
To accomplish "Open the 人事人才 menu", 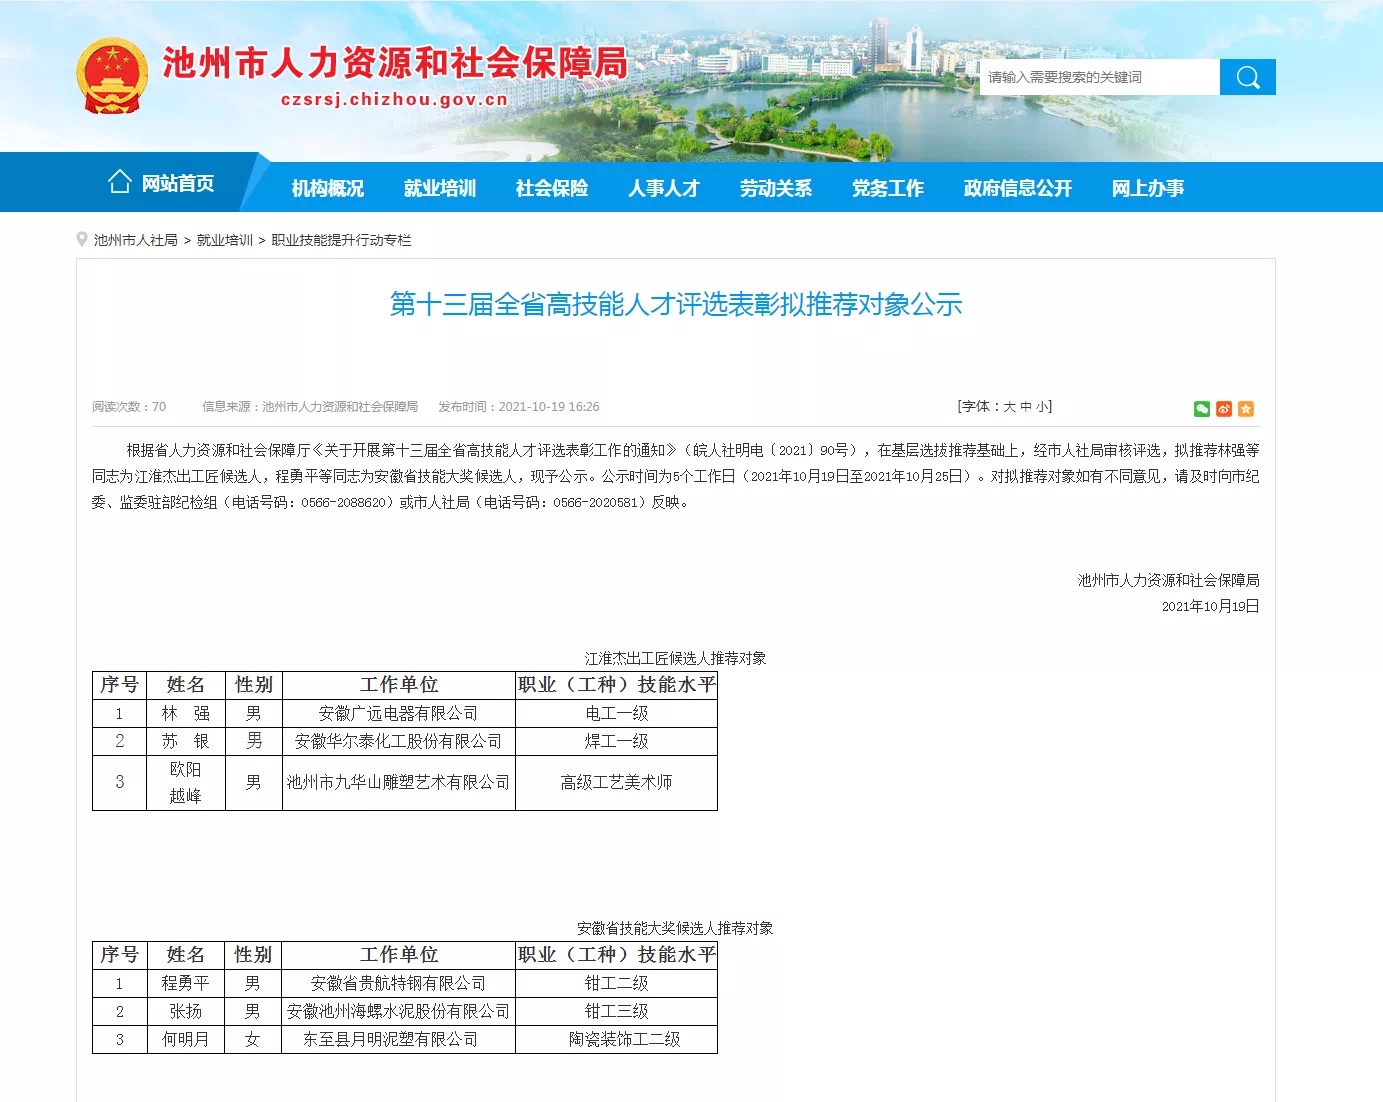I will click(x=664, y=188).
